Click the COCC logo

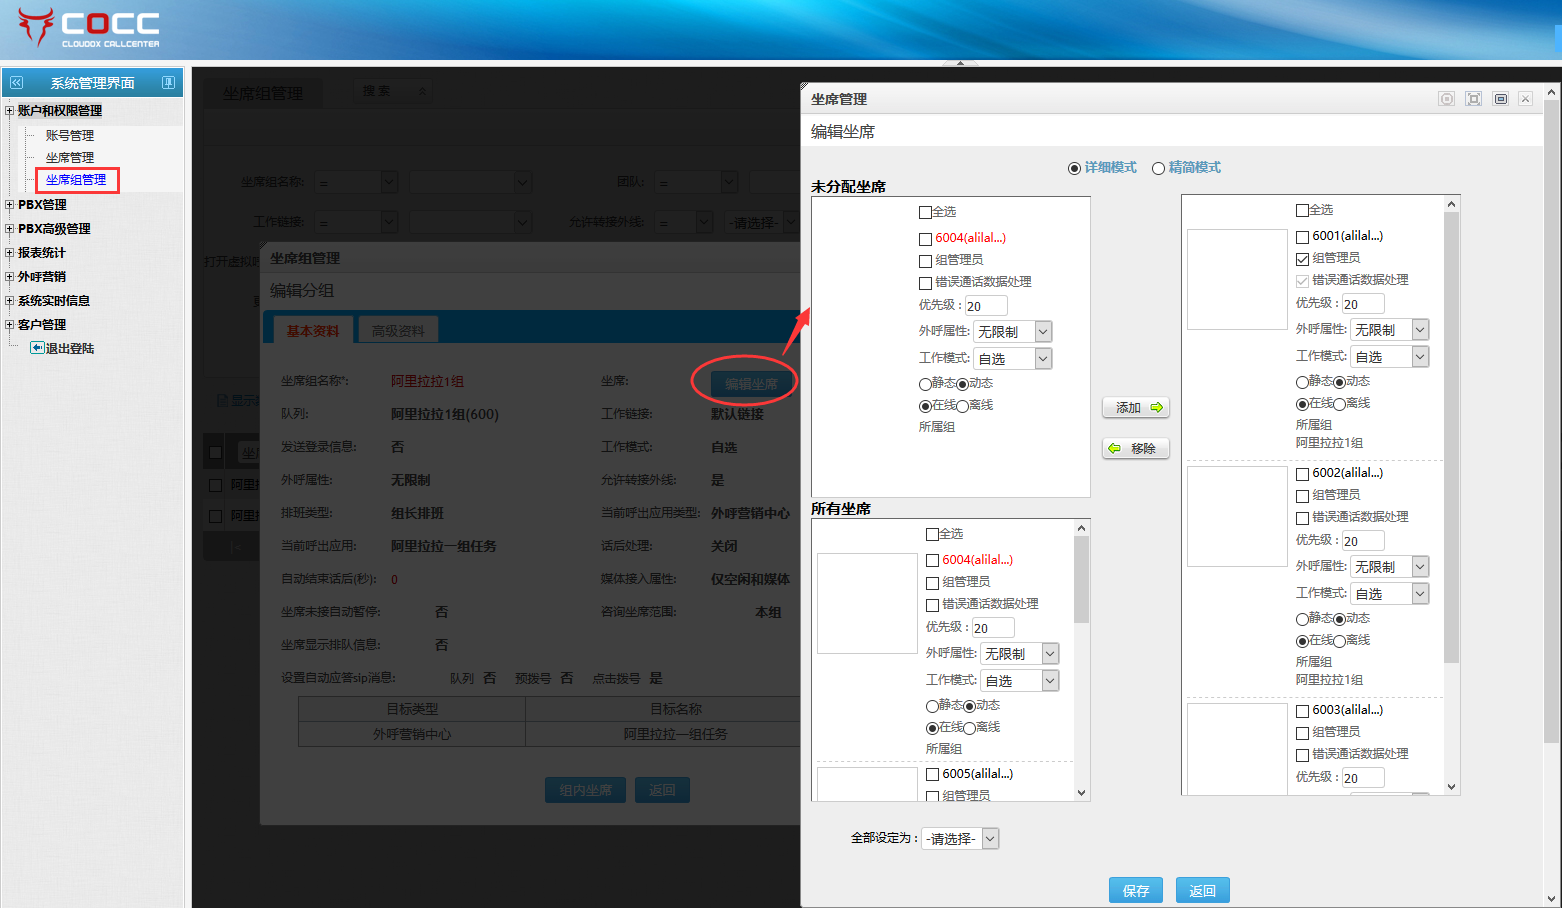(89, 28)
